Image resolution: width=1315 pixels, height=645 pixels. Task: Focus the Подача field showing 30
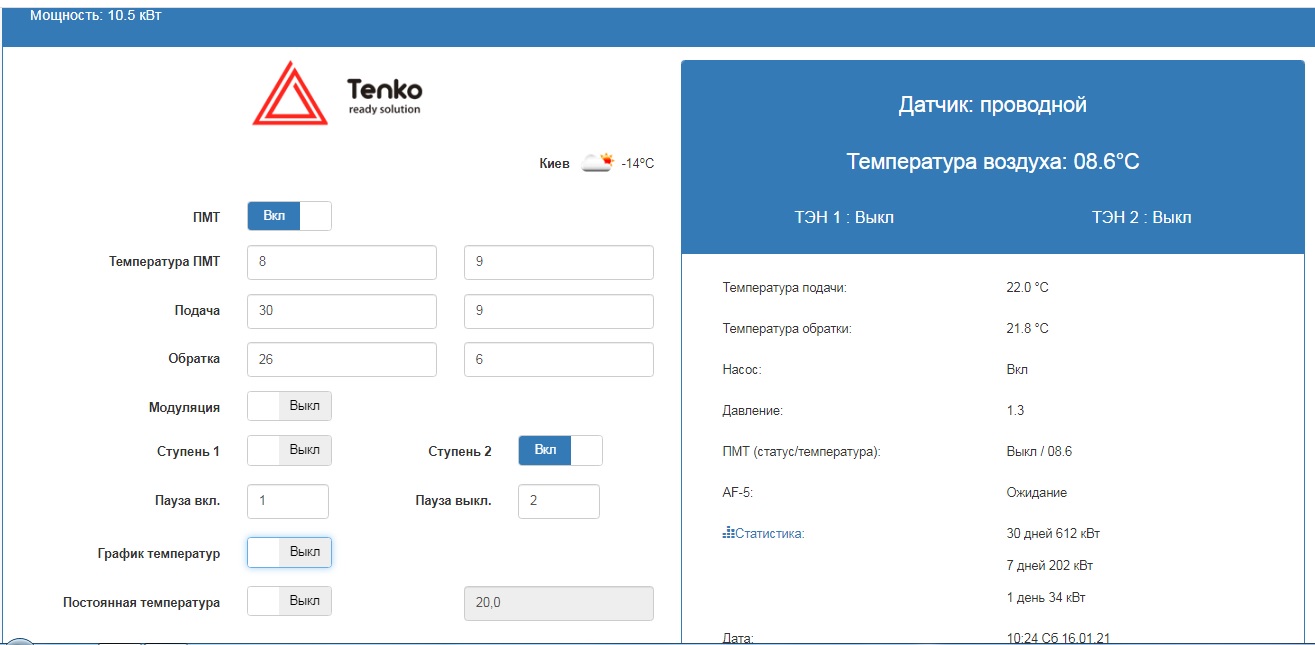342,311
